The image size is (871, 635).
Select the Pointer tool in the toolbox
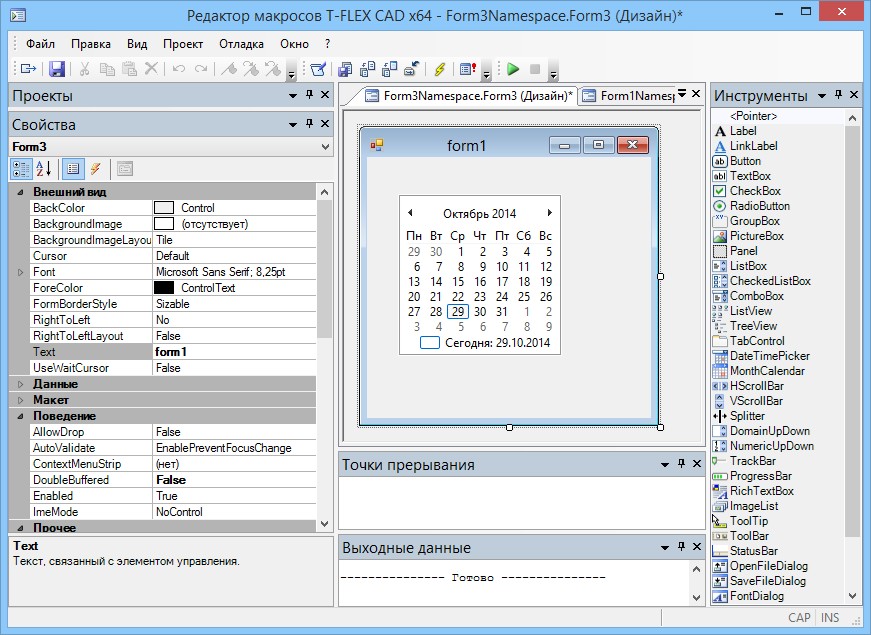(753, 116)
